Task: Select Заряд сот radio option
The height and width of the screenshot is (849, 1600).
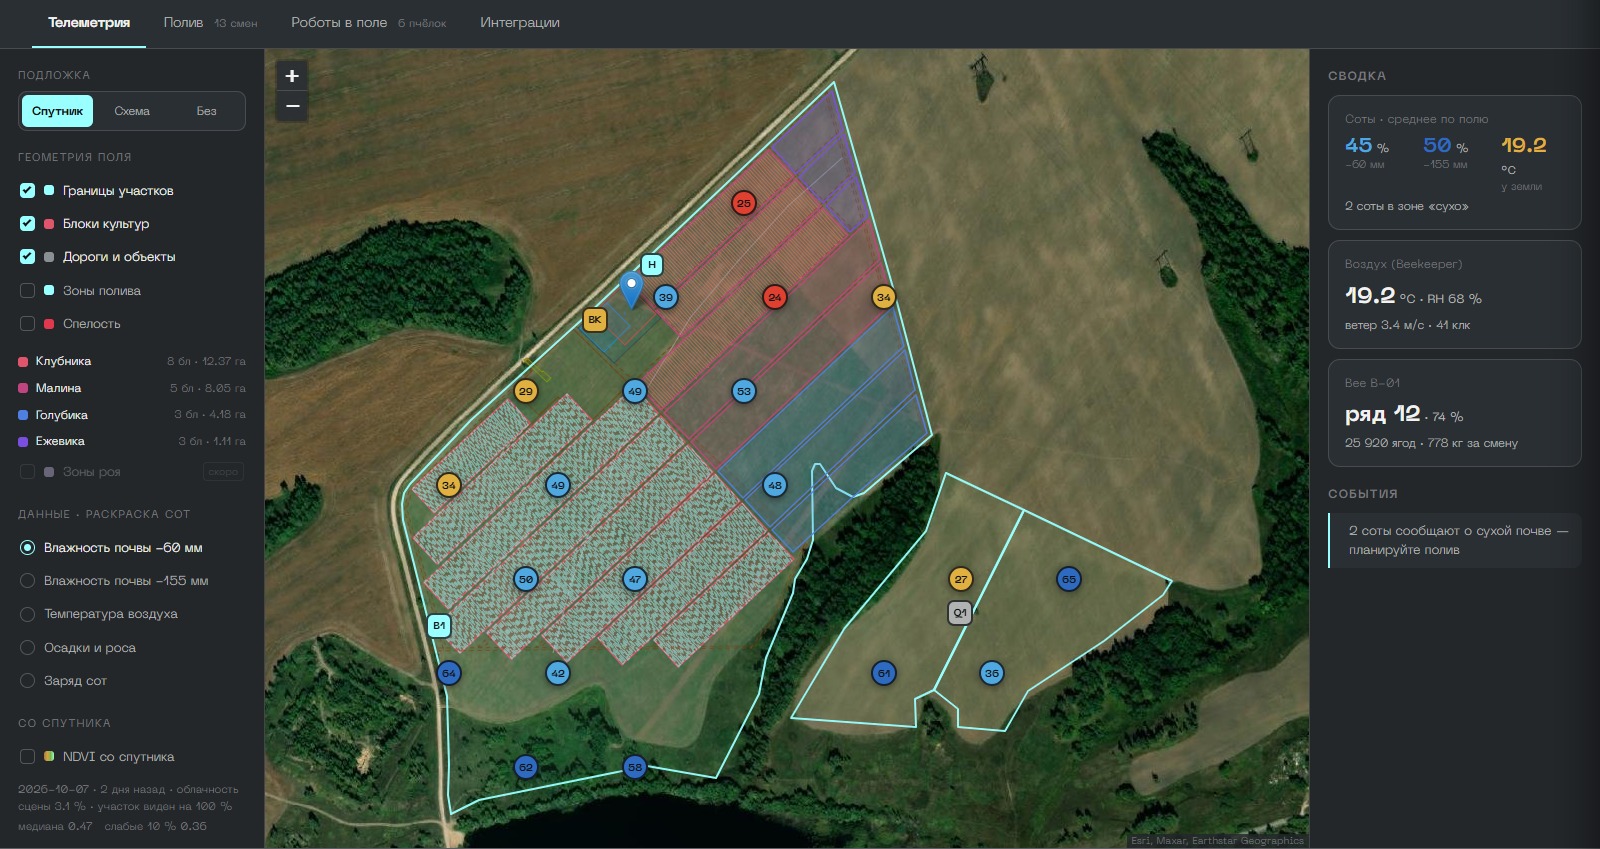Action: [27, 680]
